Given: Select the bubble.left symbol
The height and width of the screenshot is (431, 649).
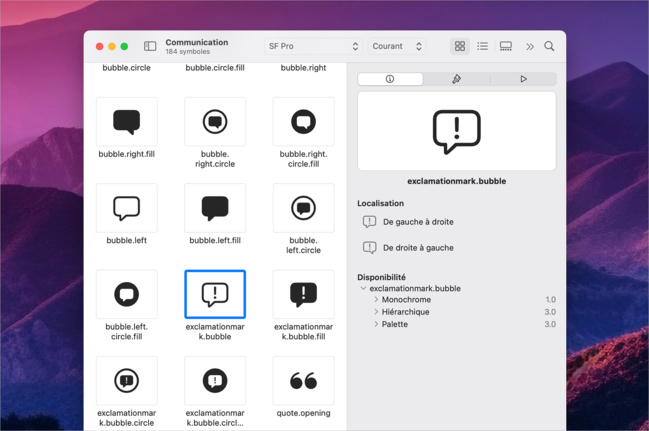Looking at the screenshot, I should [127, 208].
